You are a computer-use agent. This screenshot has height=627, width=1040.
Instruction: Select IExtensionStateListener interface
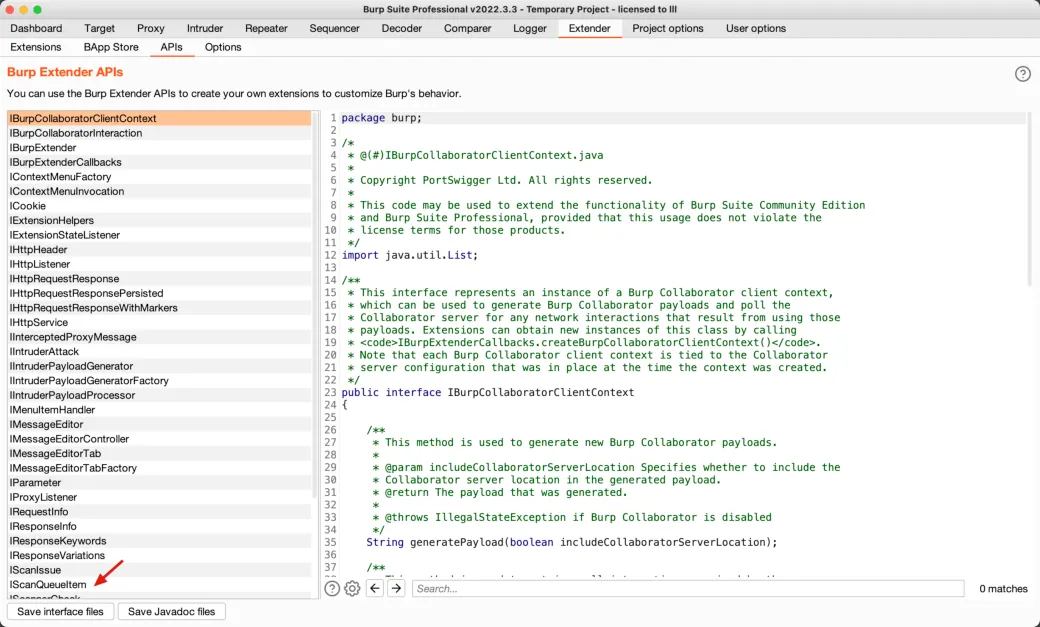point(159,235)
